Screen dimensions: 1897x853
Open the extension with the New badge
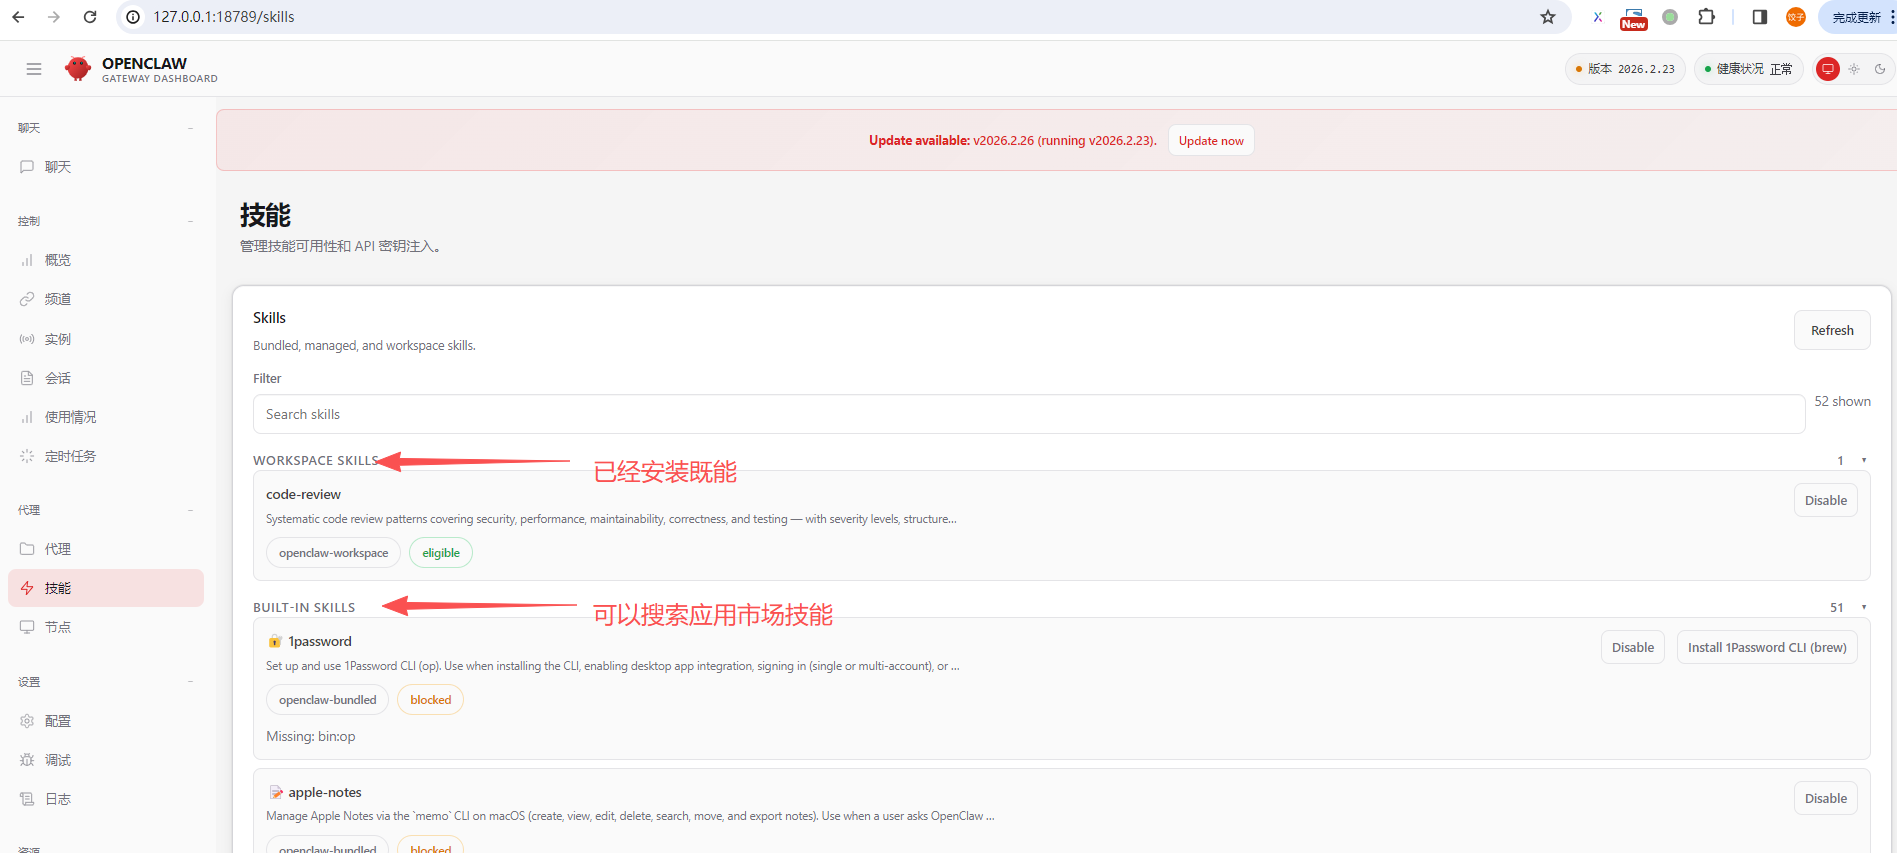1633,18
